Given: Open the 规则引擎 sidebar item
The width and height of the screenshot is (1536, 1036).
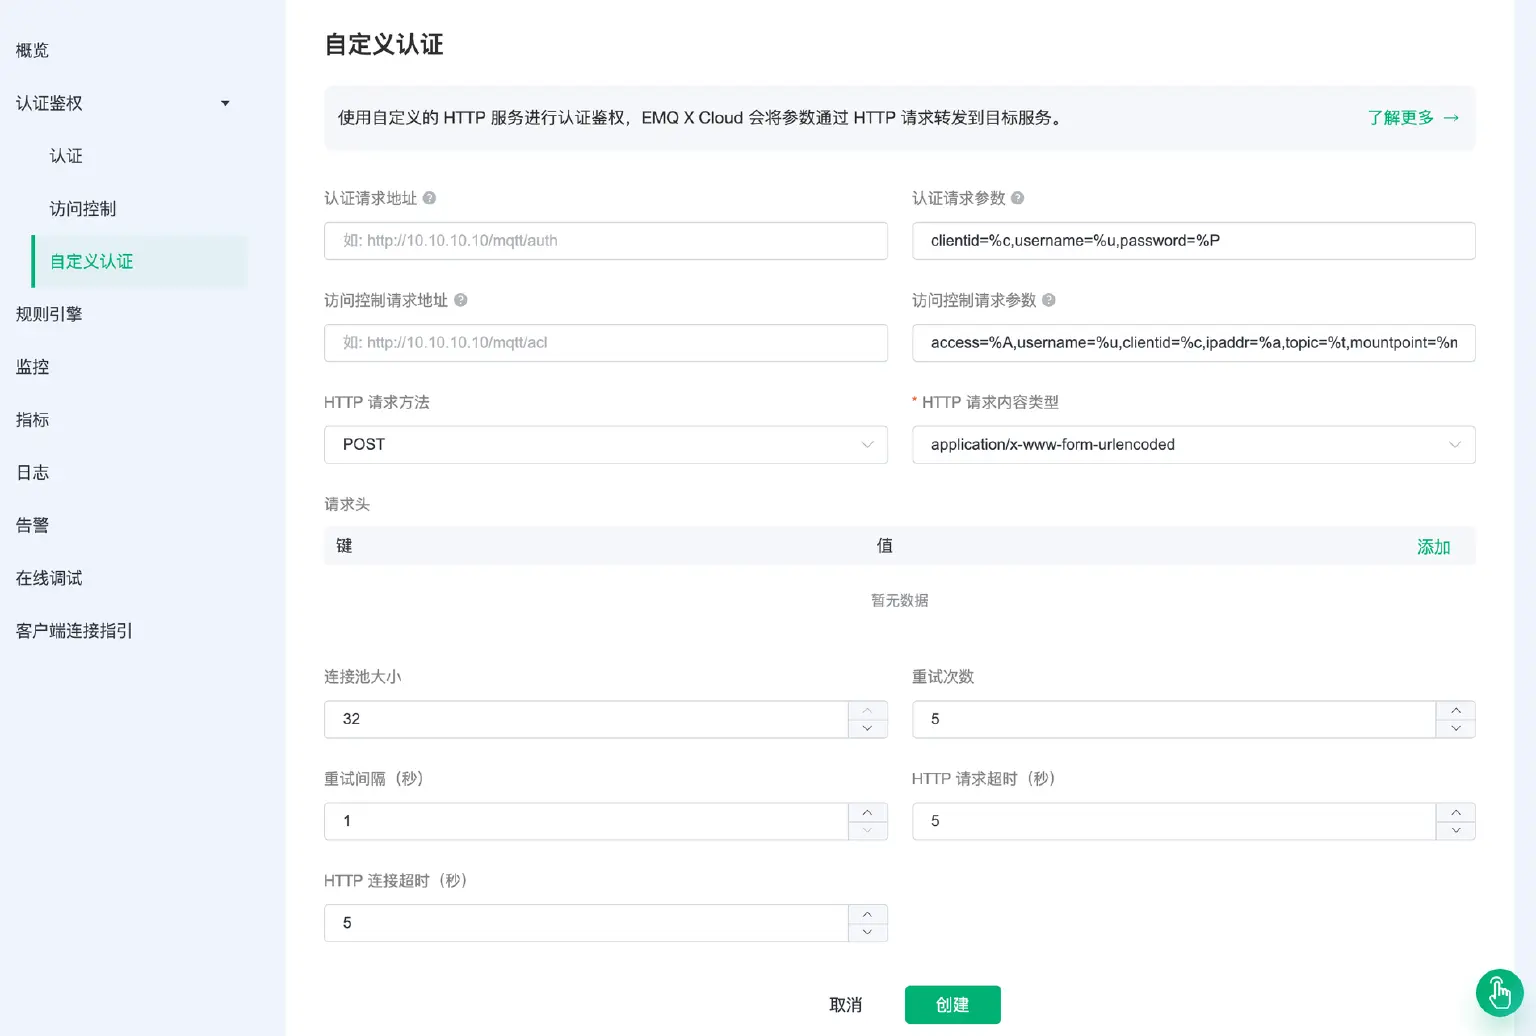Looking at the screenshot, I should [47, 313].
